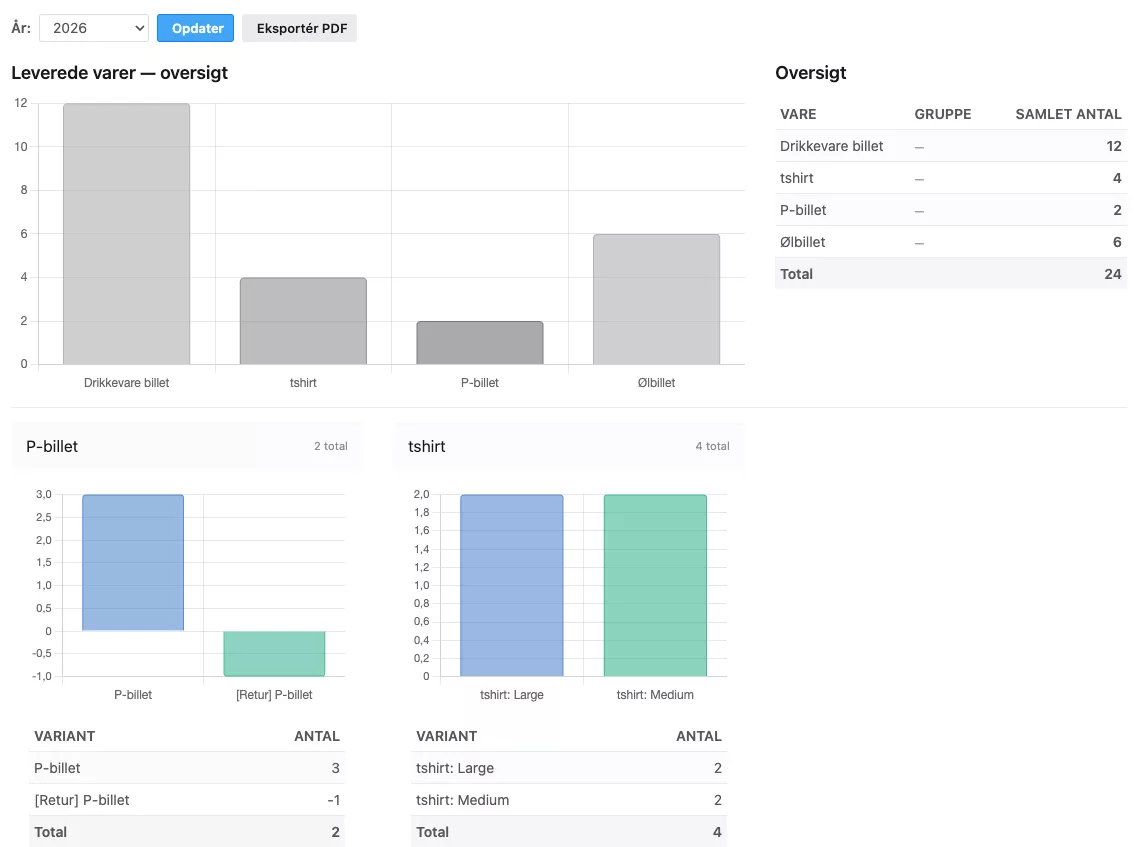Click the 'Leverede varer — oversigt' heading
Image resolution: width=1141 pixels, height=847 pixels.
point(119,73)
